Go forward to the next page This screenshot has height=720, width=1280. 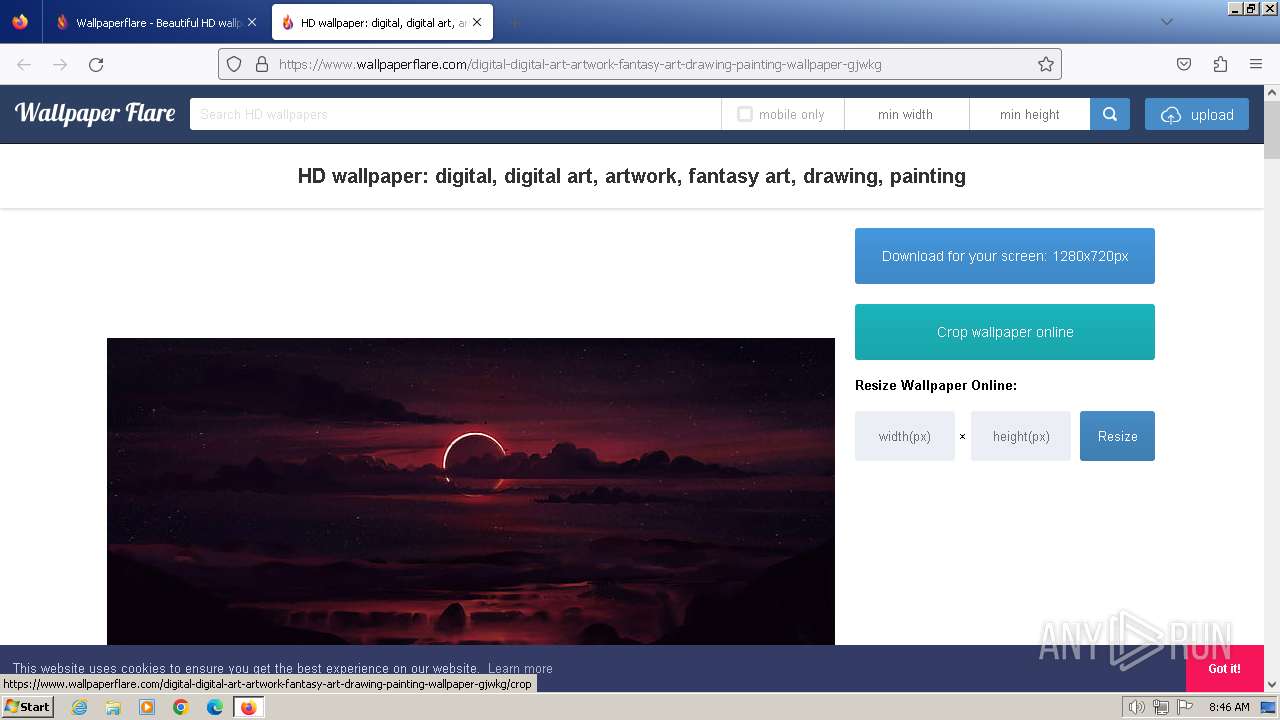[60, 64]
